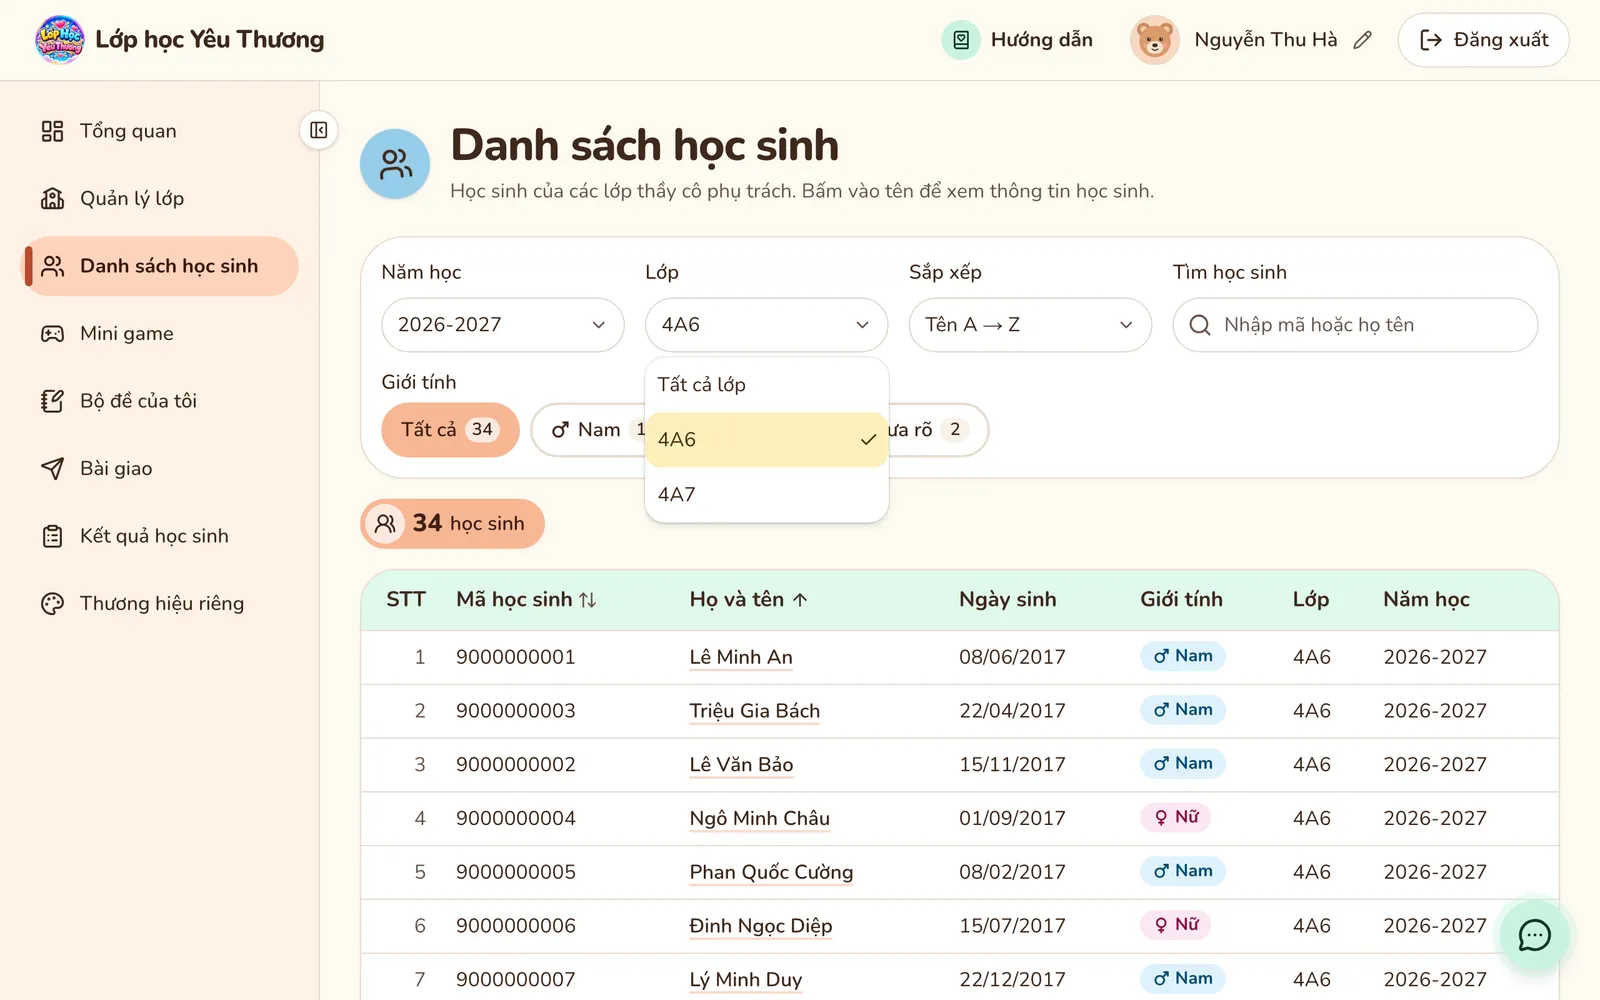This screenshot has height=1000, width=1600.
Task: Click the 34 học sinh badge
Action: (x=452, y=524)
